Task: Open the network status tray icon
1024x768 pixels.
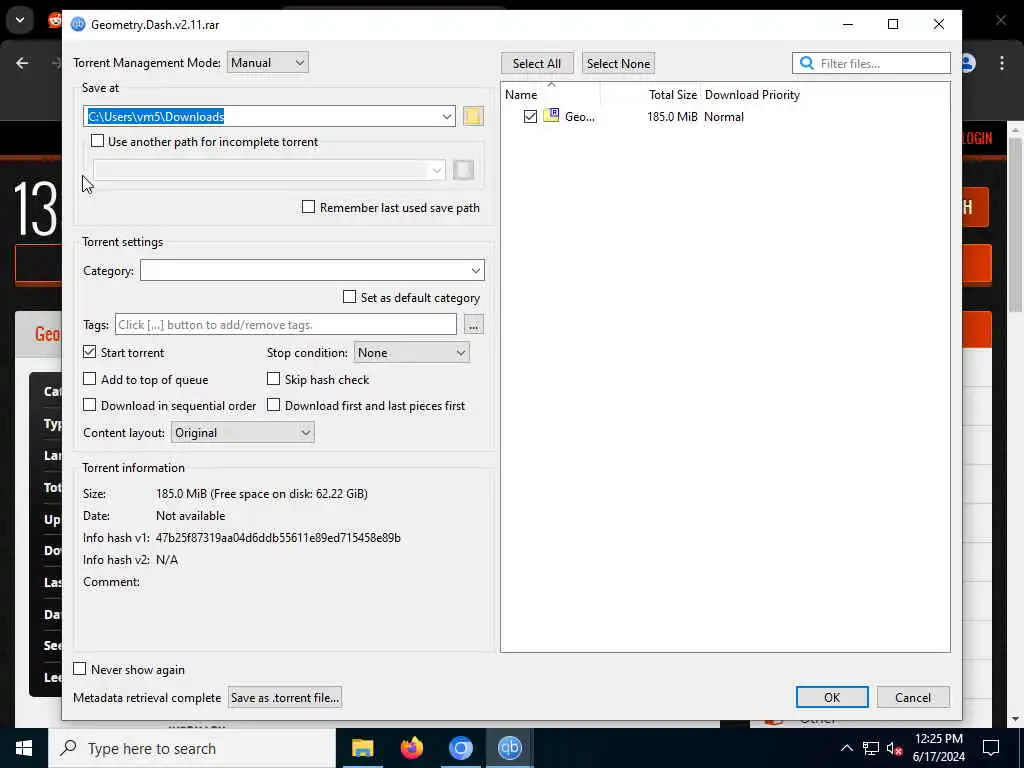Action: point(871,748)
